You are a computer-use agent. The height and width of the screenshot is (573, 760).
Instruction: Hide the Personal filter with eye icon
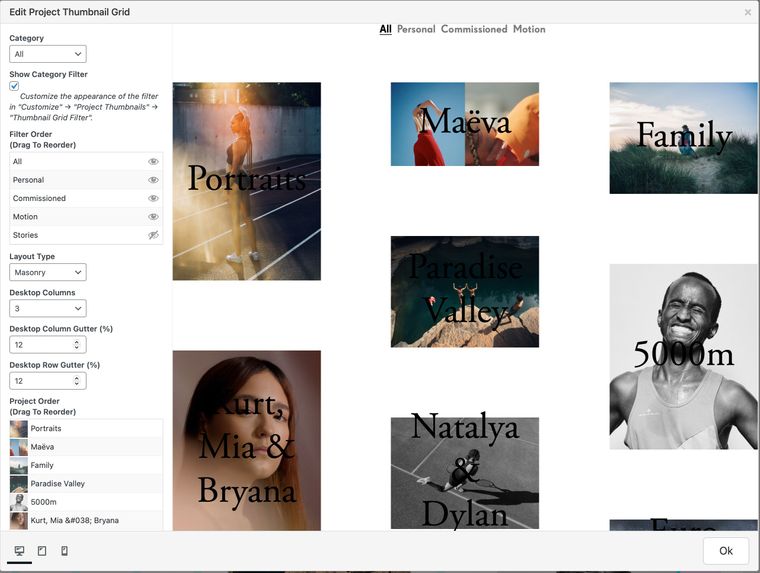pos(153,180)
